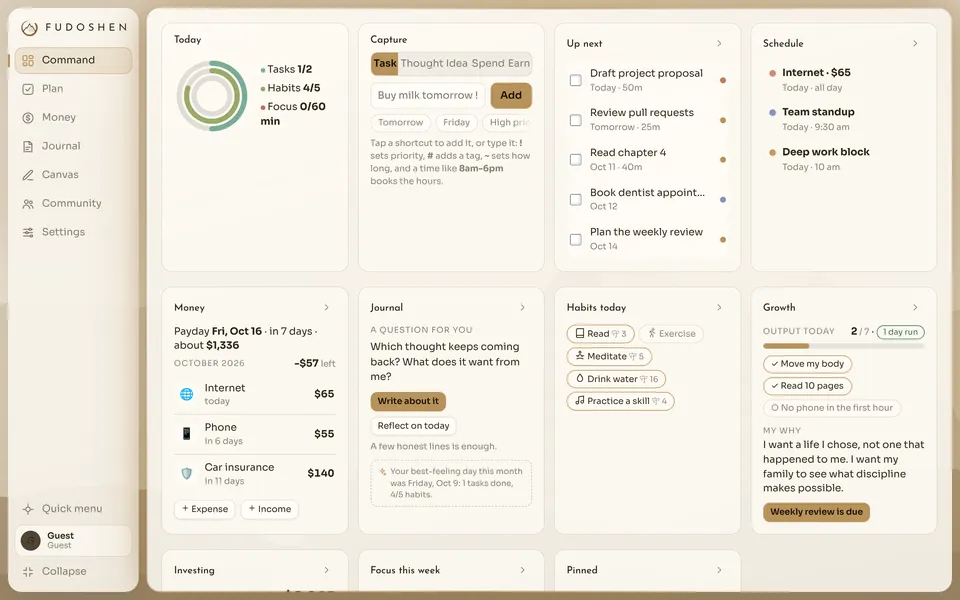Add an Expense in Money card
This screenshot has width=960, height=600.
click(x=204, y=509)
